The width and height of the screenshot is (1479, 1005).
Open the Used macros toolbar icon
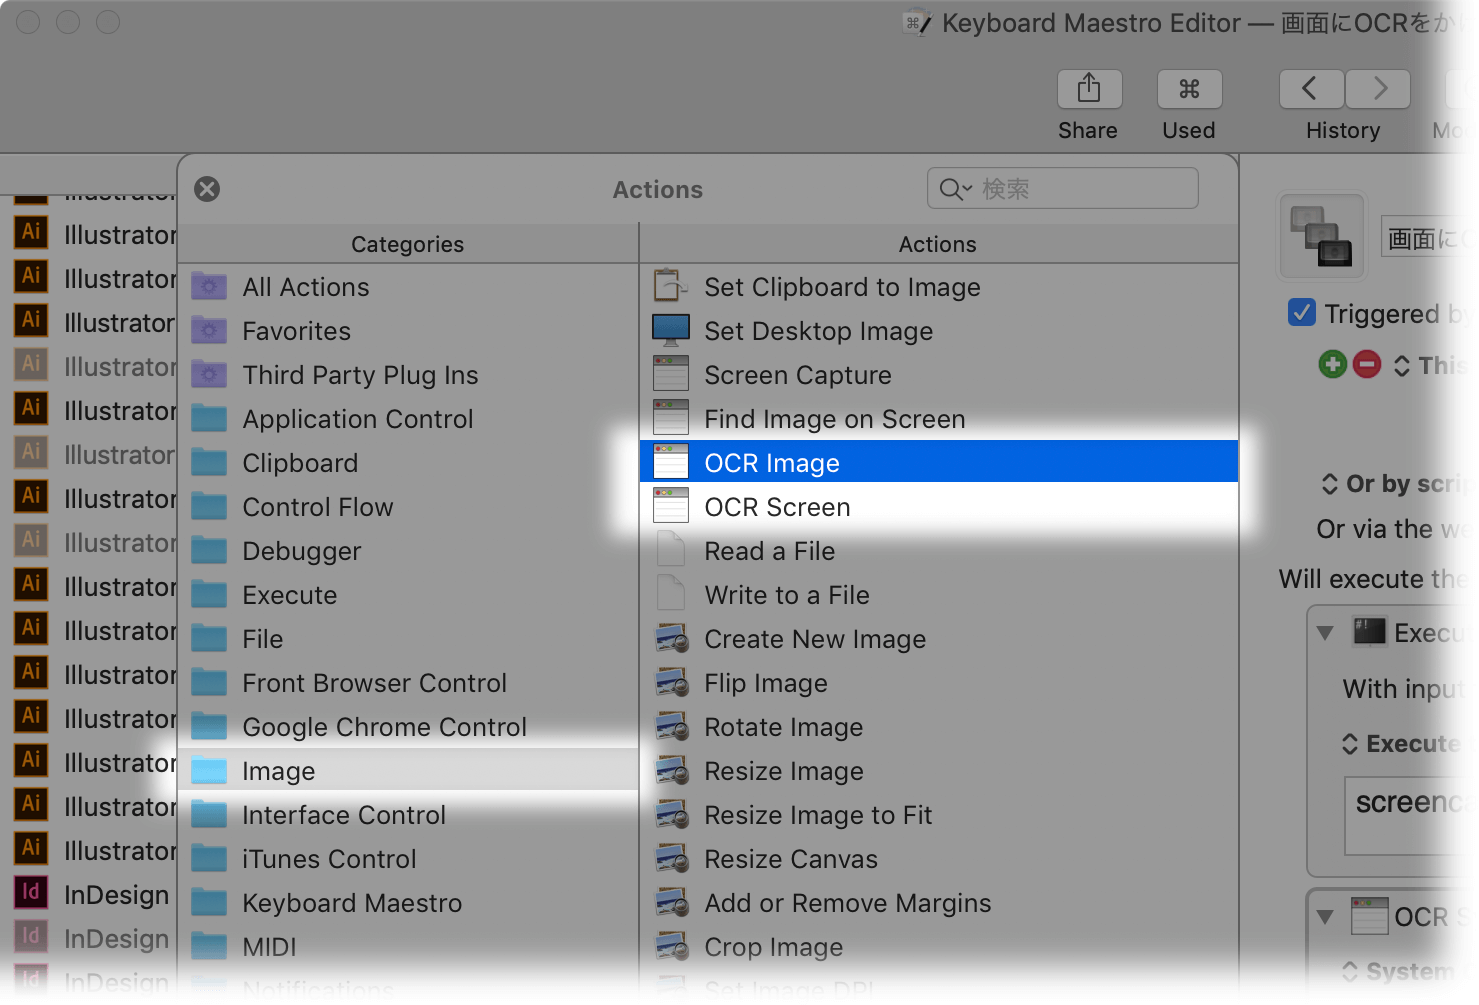coord(1189,89)
